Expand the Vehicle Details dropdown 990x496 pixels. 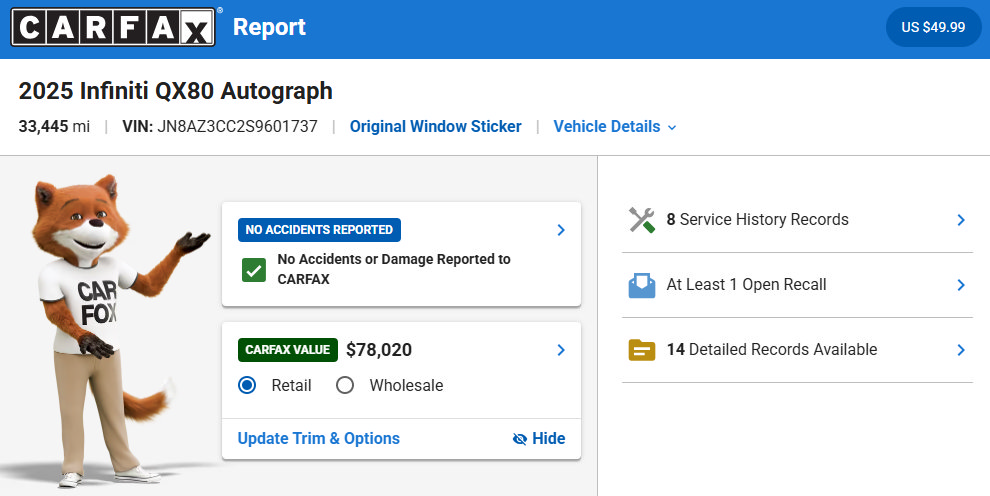(x=615, y=126)
